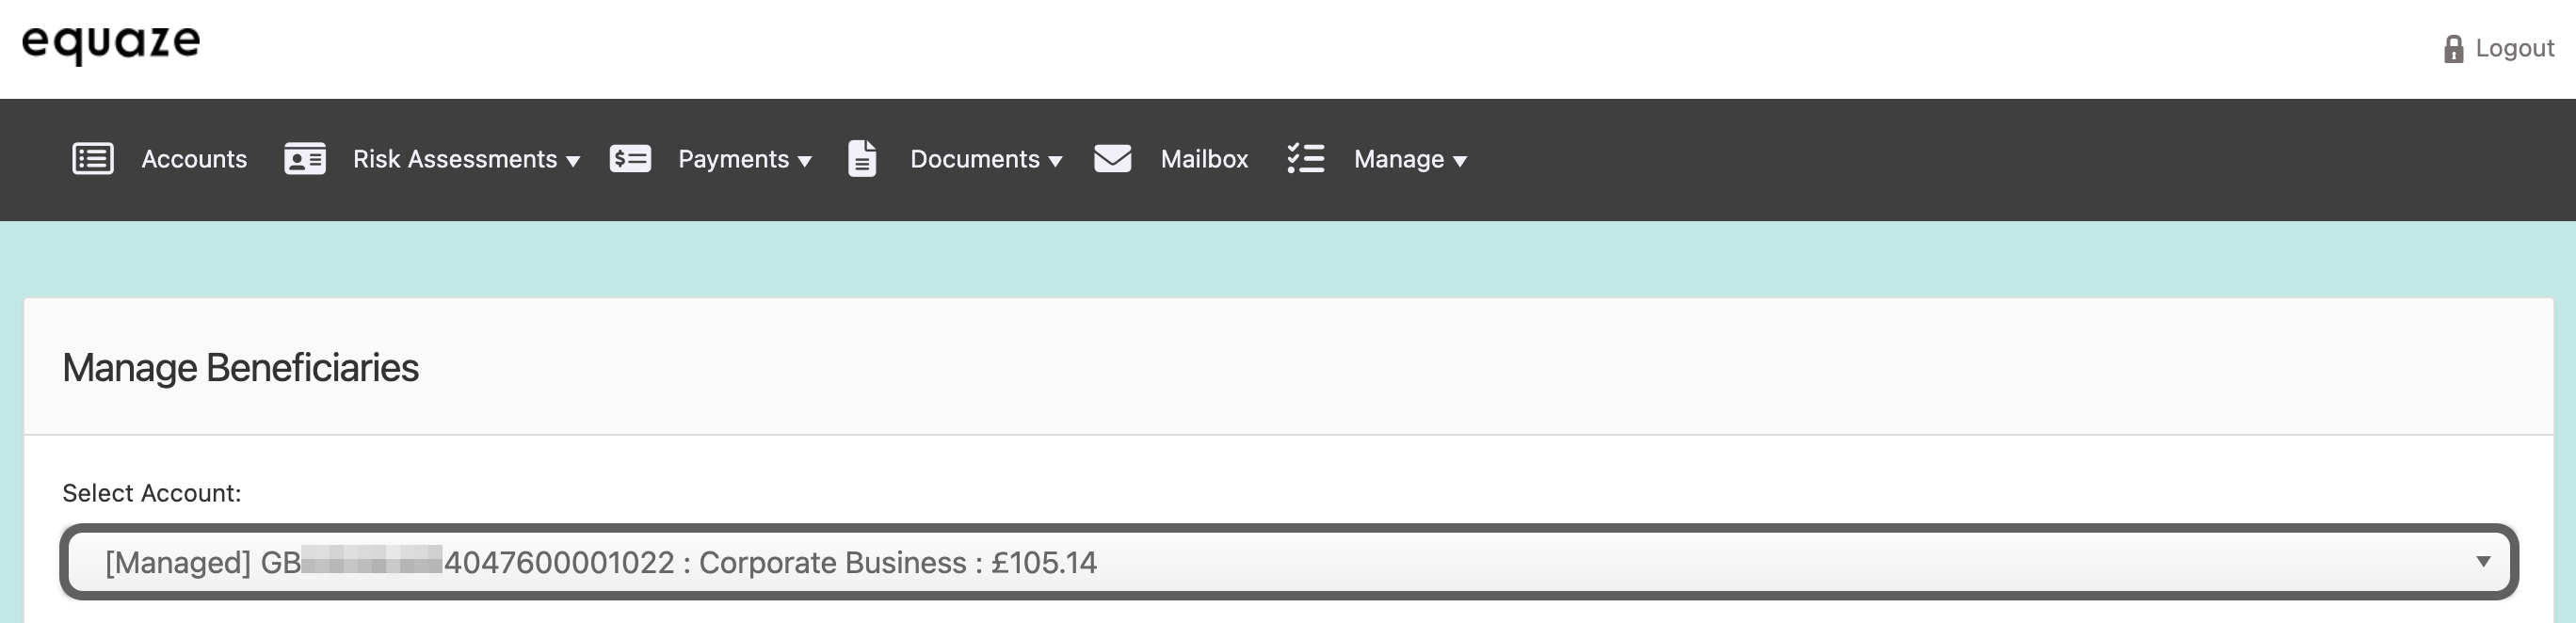
Task: Click the Manage Beneficiaries heading
Action: click(x=240, y=368)
